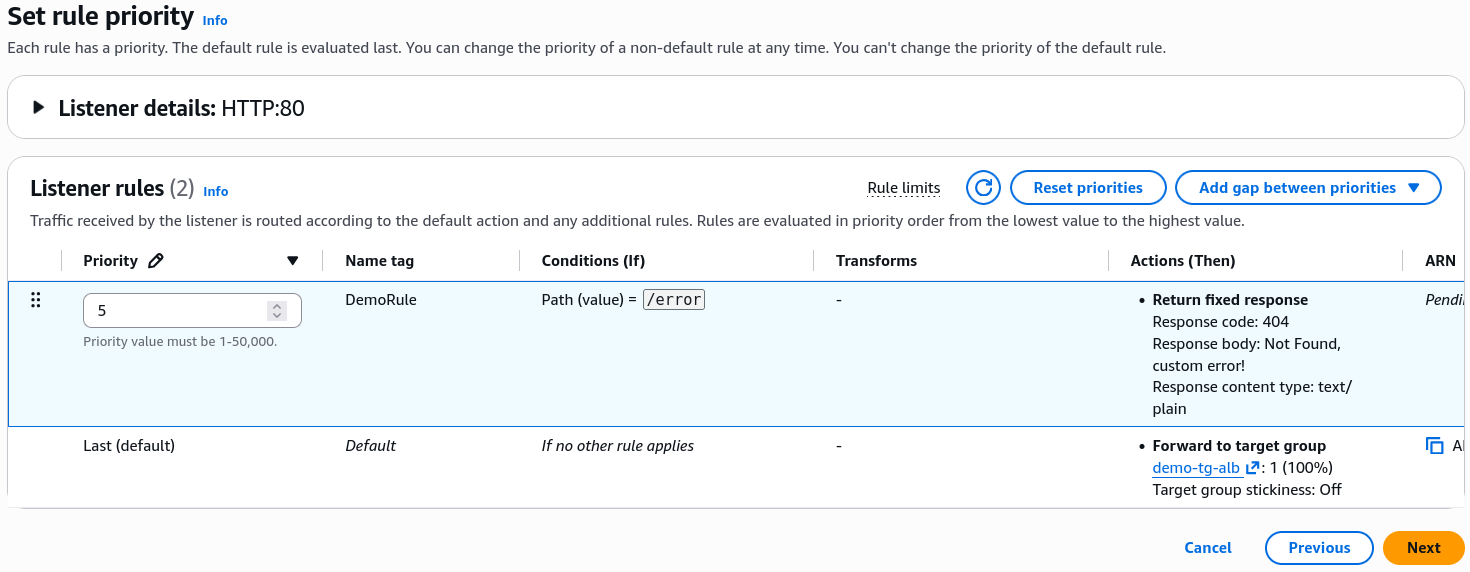
Task: Click the copy ARN icon in default rule row
Action: (x=1435, y=446)
